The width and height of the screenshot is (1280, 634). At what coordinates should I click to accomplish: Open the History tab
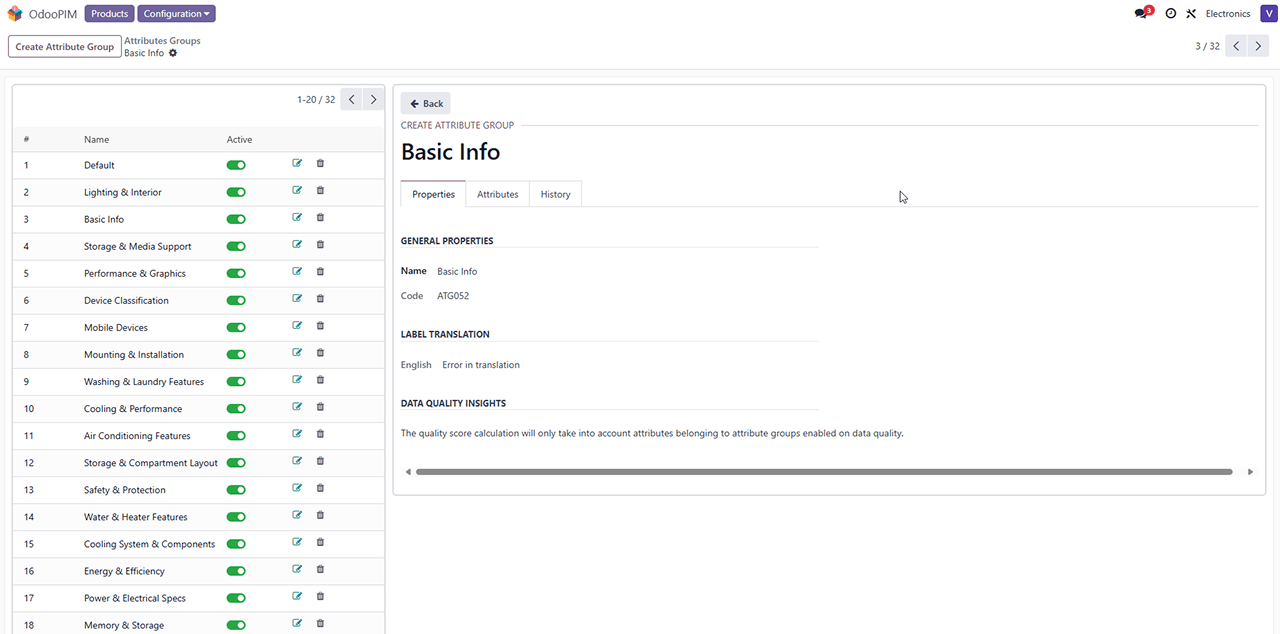coord(555,194)
